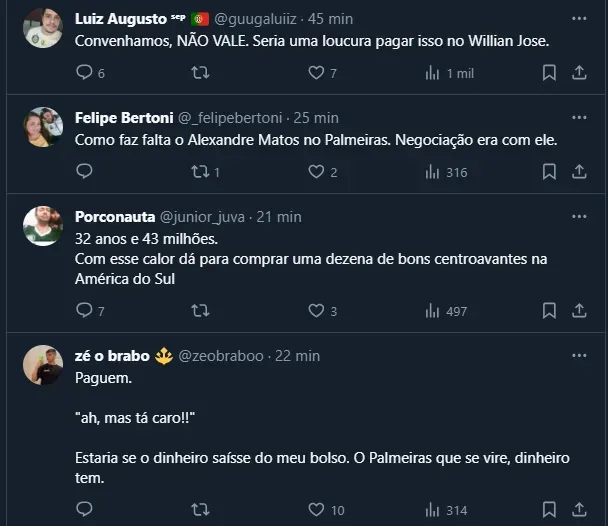View analytics for Felipe Bertoni's tweet
The height and width of the screenshot is (526, 608).
pyautogui.click(x=433, y=172)
